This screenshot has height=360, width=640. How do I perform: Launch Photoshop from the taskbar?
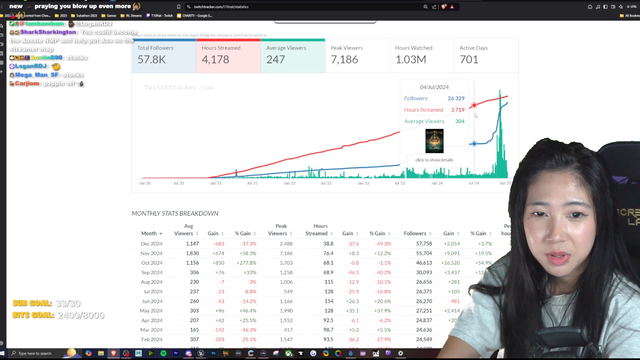213,353
